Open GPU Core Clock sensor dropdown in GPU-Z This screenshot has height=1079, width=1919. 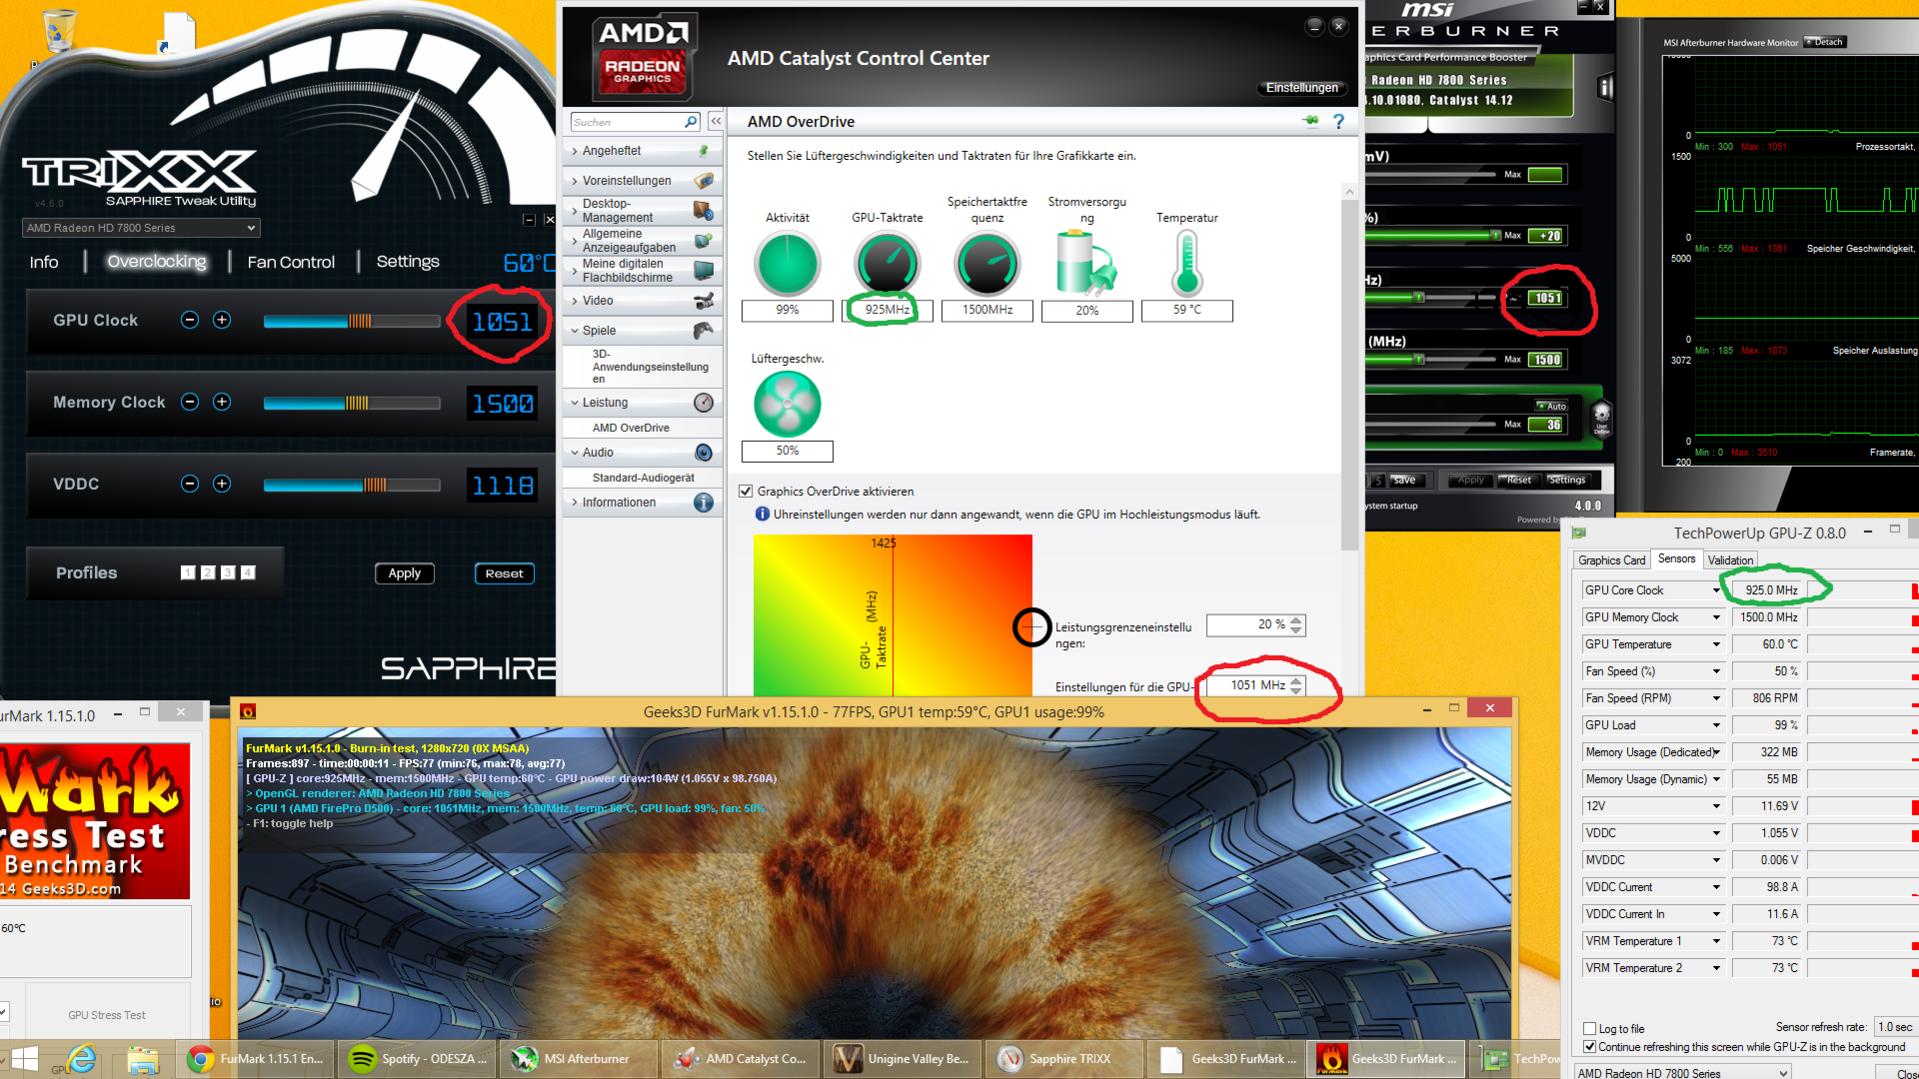(1717, 591)
